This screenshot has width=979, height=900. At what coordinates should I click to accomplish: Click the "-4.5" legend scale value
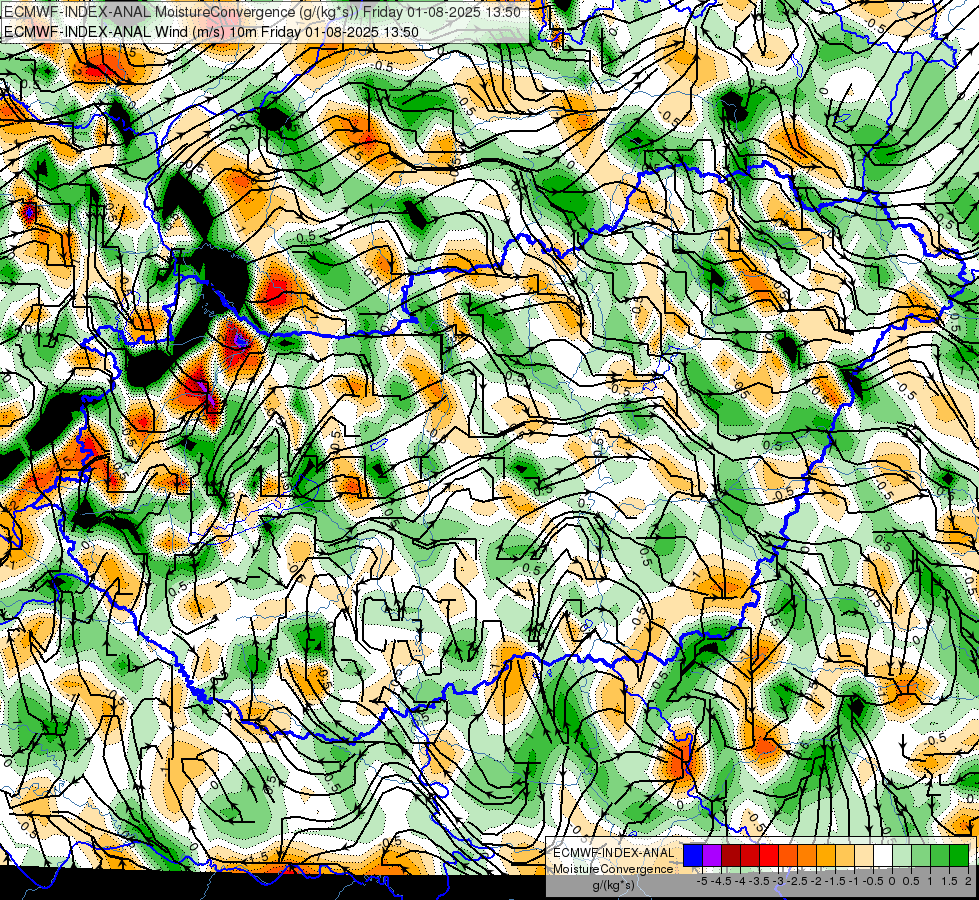[x=719, y=881]
